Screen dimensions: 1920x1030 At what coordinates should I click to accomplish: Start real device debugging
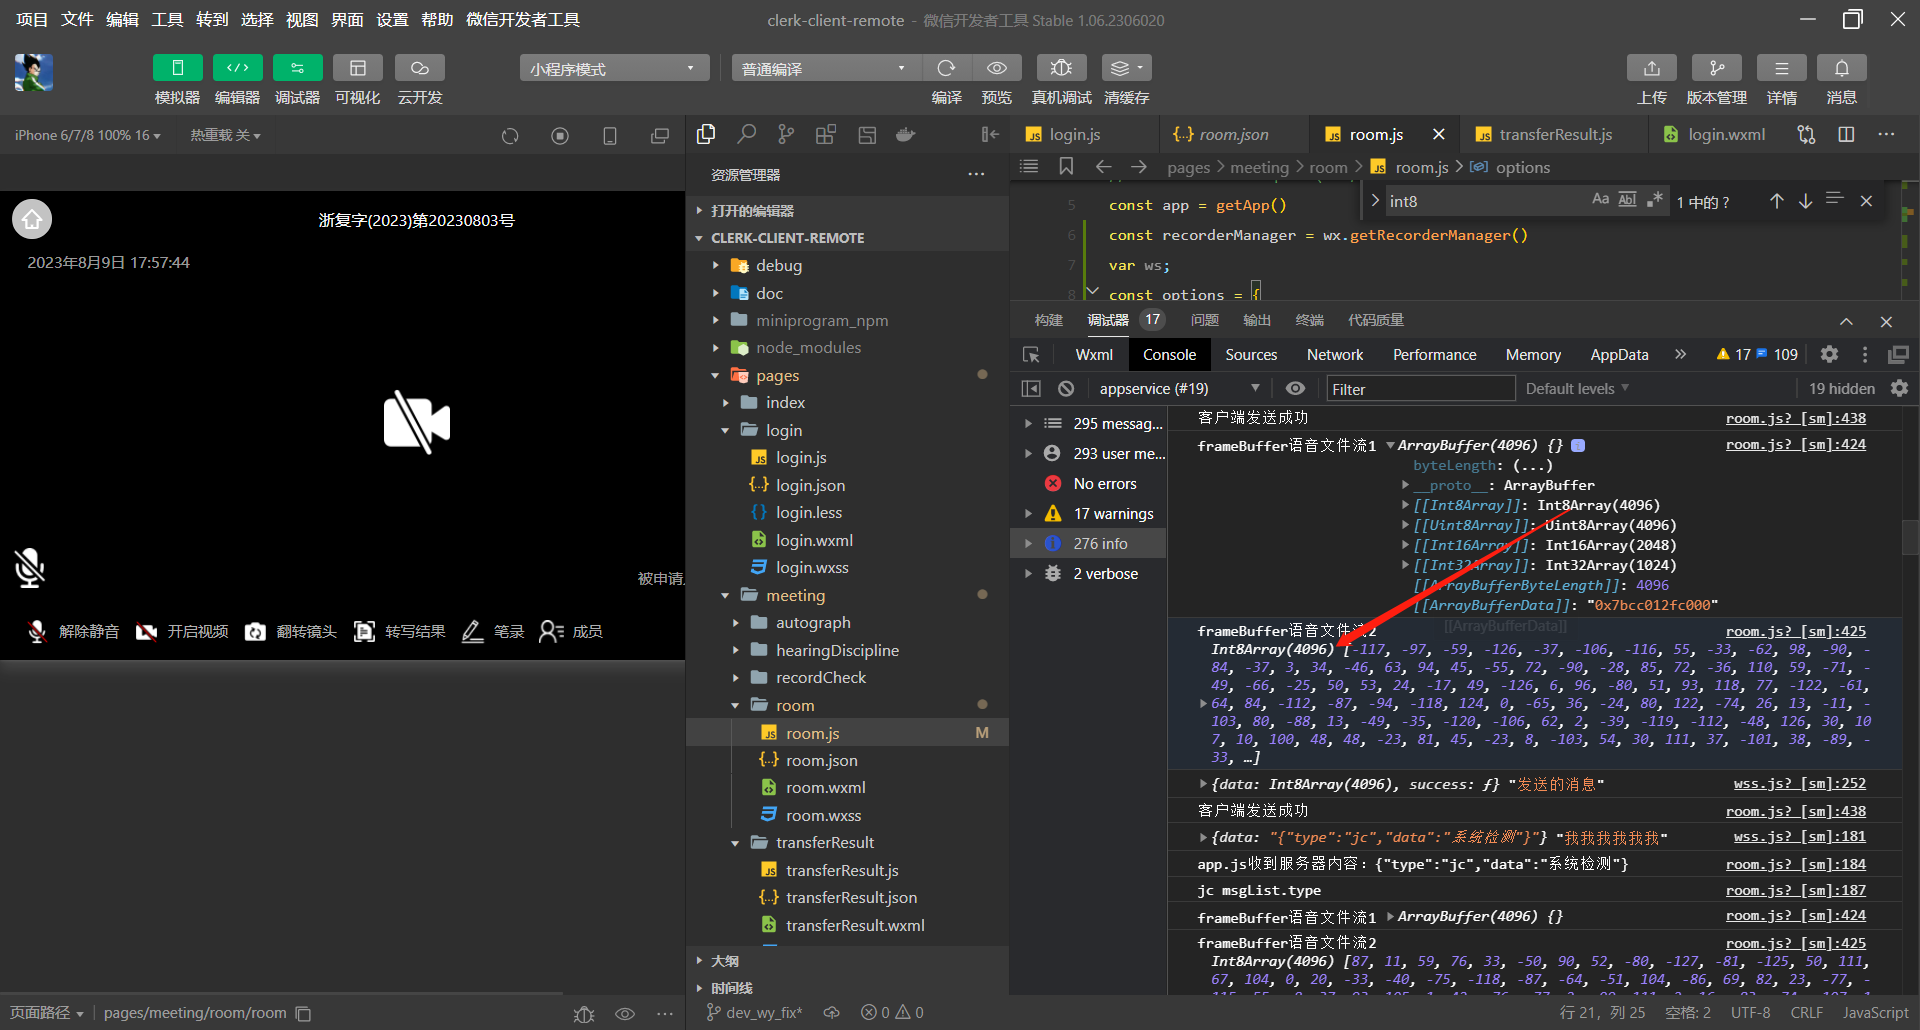1061,68
